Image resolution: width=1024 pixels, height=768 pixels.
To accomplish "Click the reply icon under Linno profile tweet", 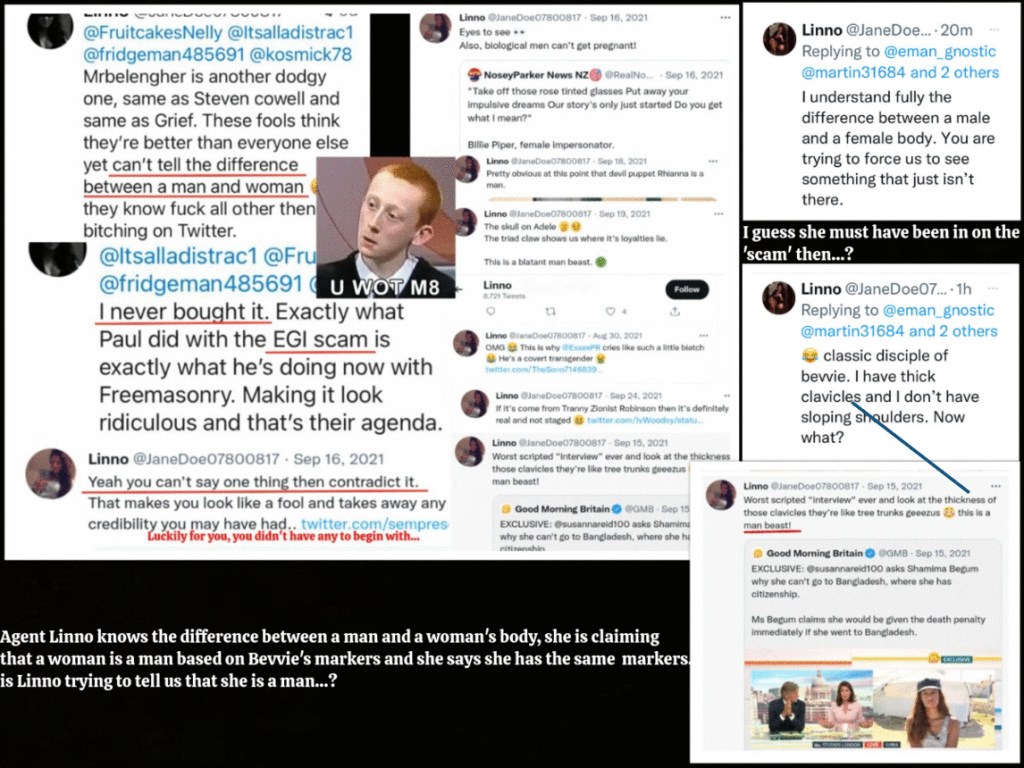I will point(491,312).
